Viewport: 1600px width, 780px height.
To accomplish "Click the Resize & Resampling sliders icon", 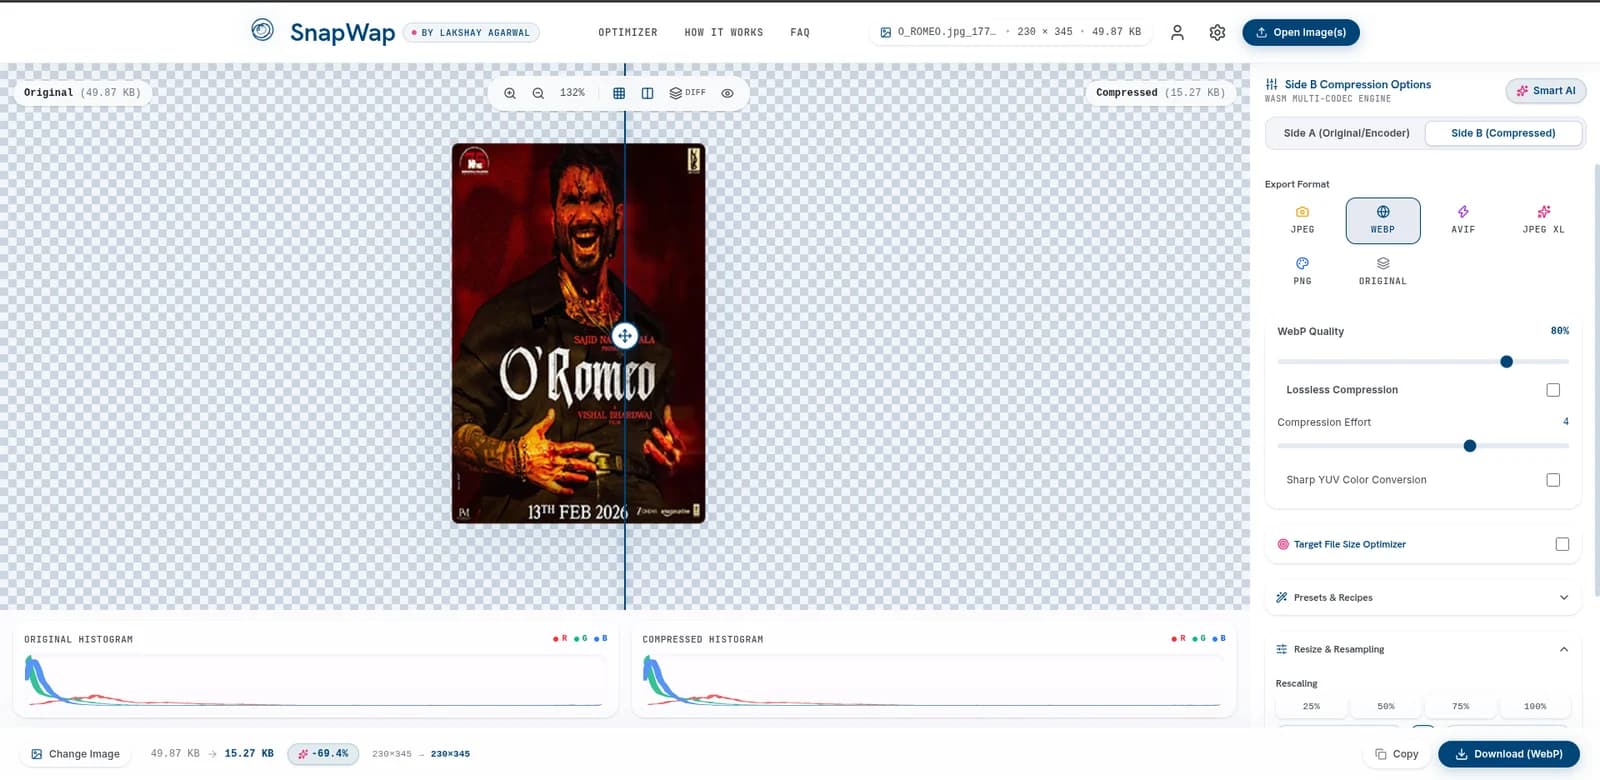I will (1282, 649).
